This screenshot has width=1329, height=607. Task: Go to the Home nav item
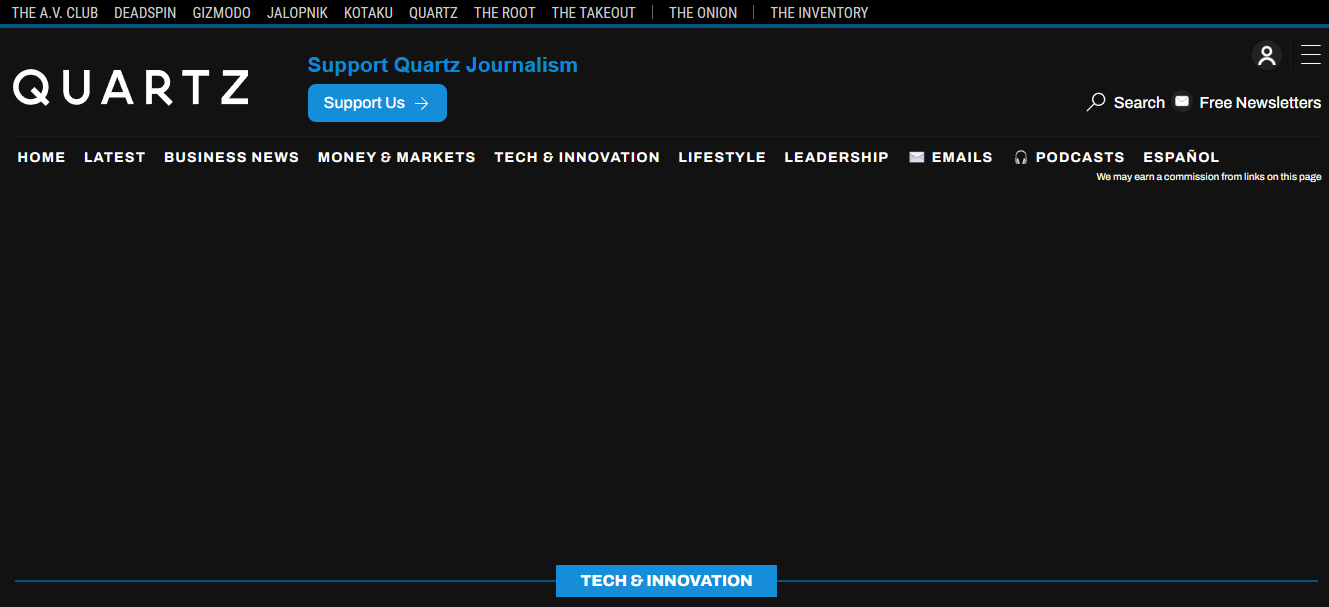(41, 157)
